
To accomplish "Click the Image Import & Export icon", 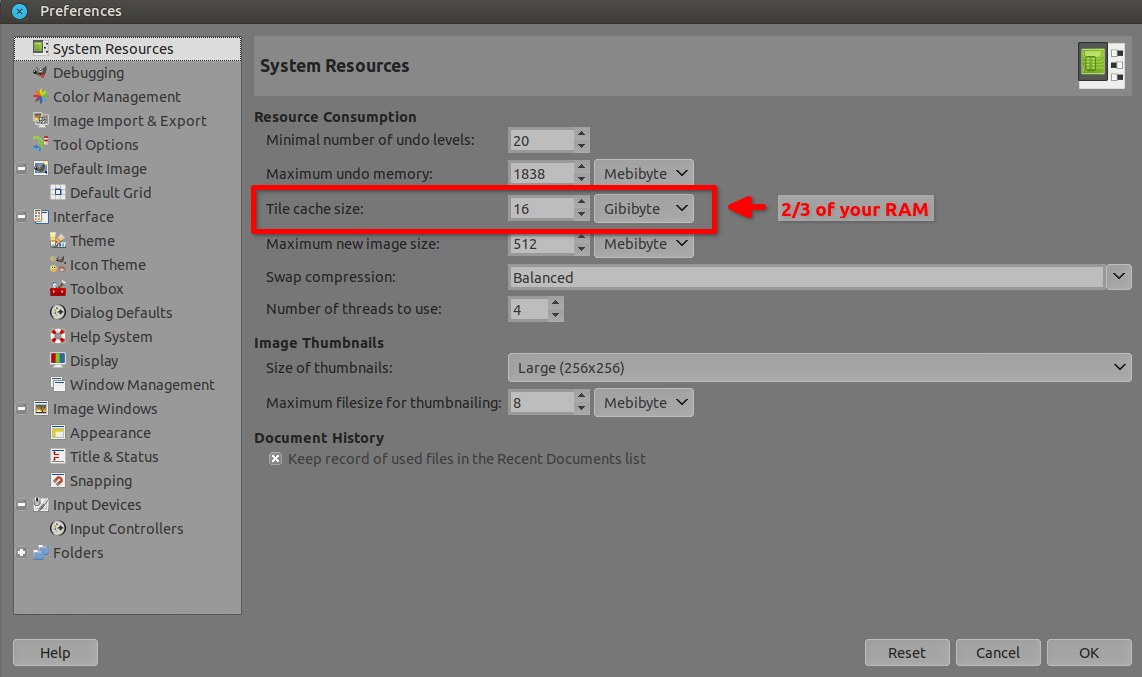I will point(40,120).
